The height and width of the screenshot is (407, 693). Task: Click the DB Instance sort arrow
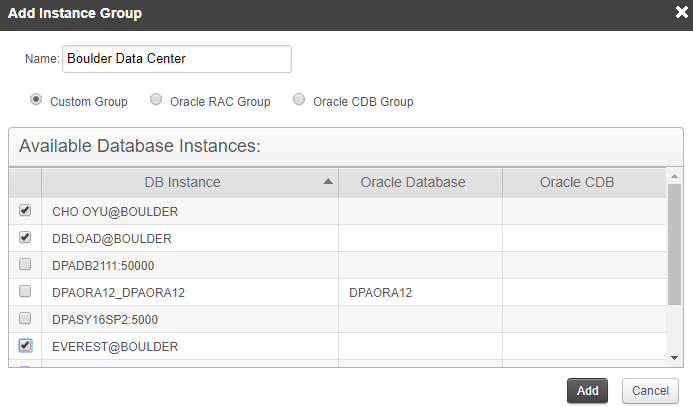pyautogui.click(x=328, y=182)
